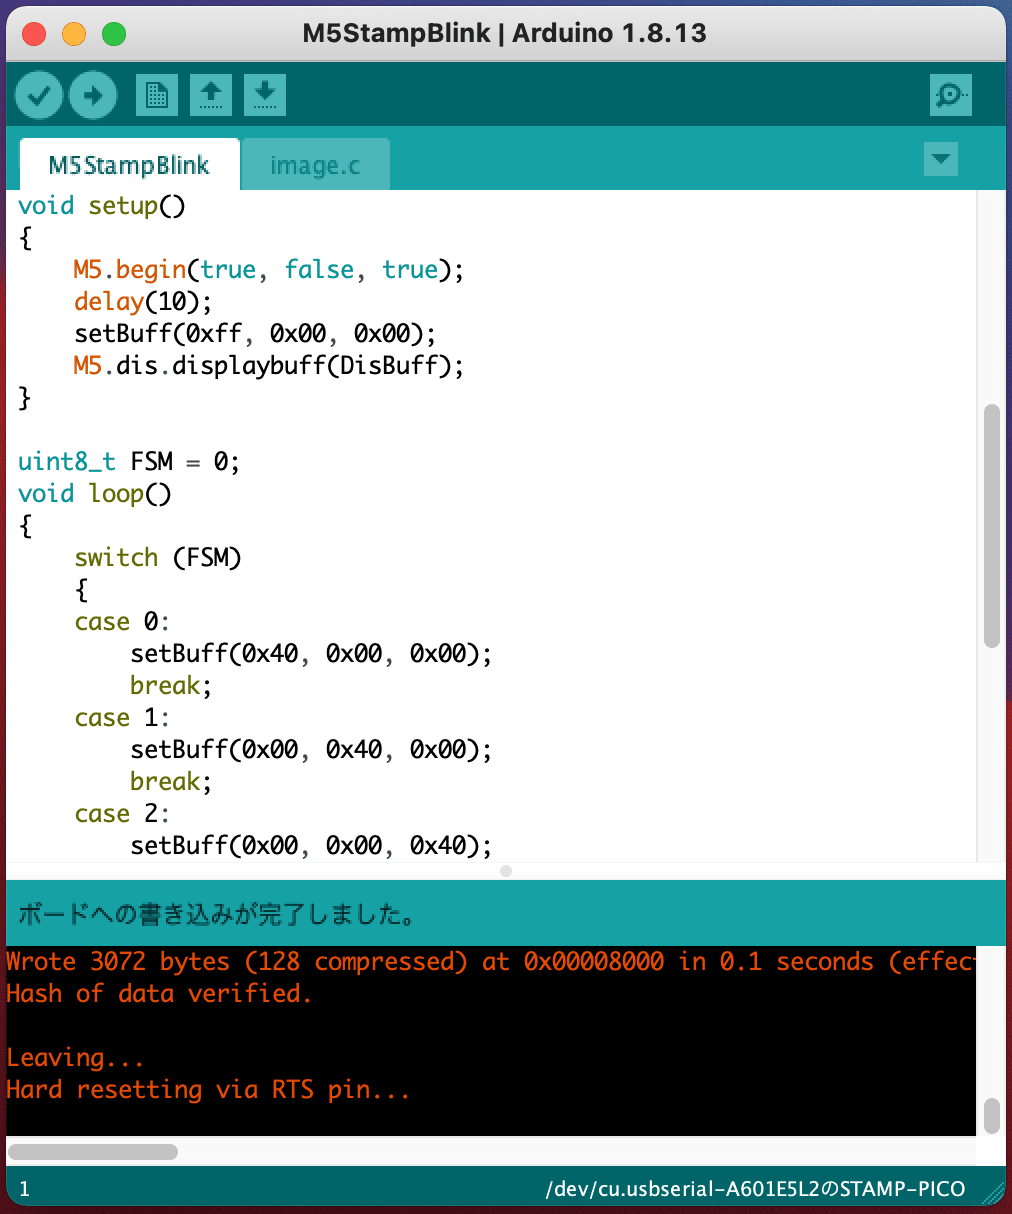Click the "case 0:" line
1012x1214 pixels.
click(122, 622)
